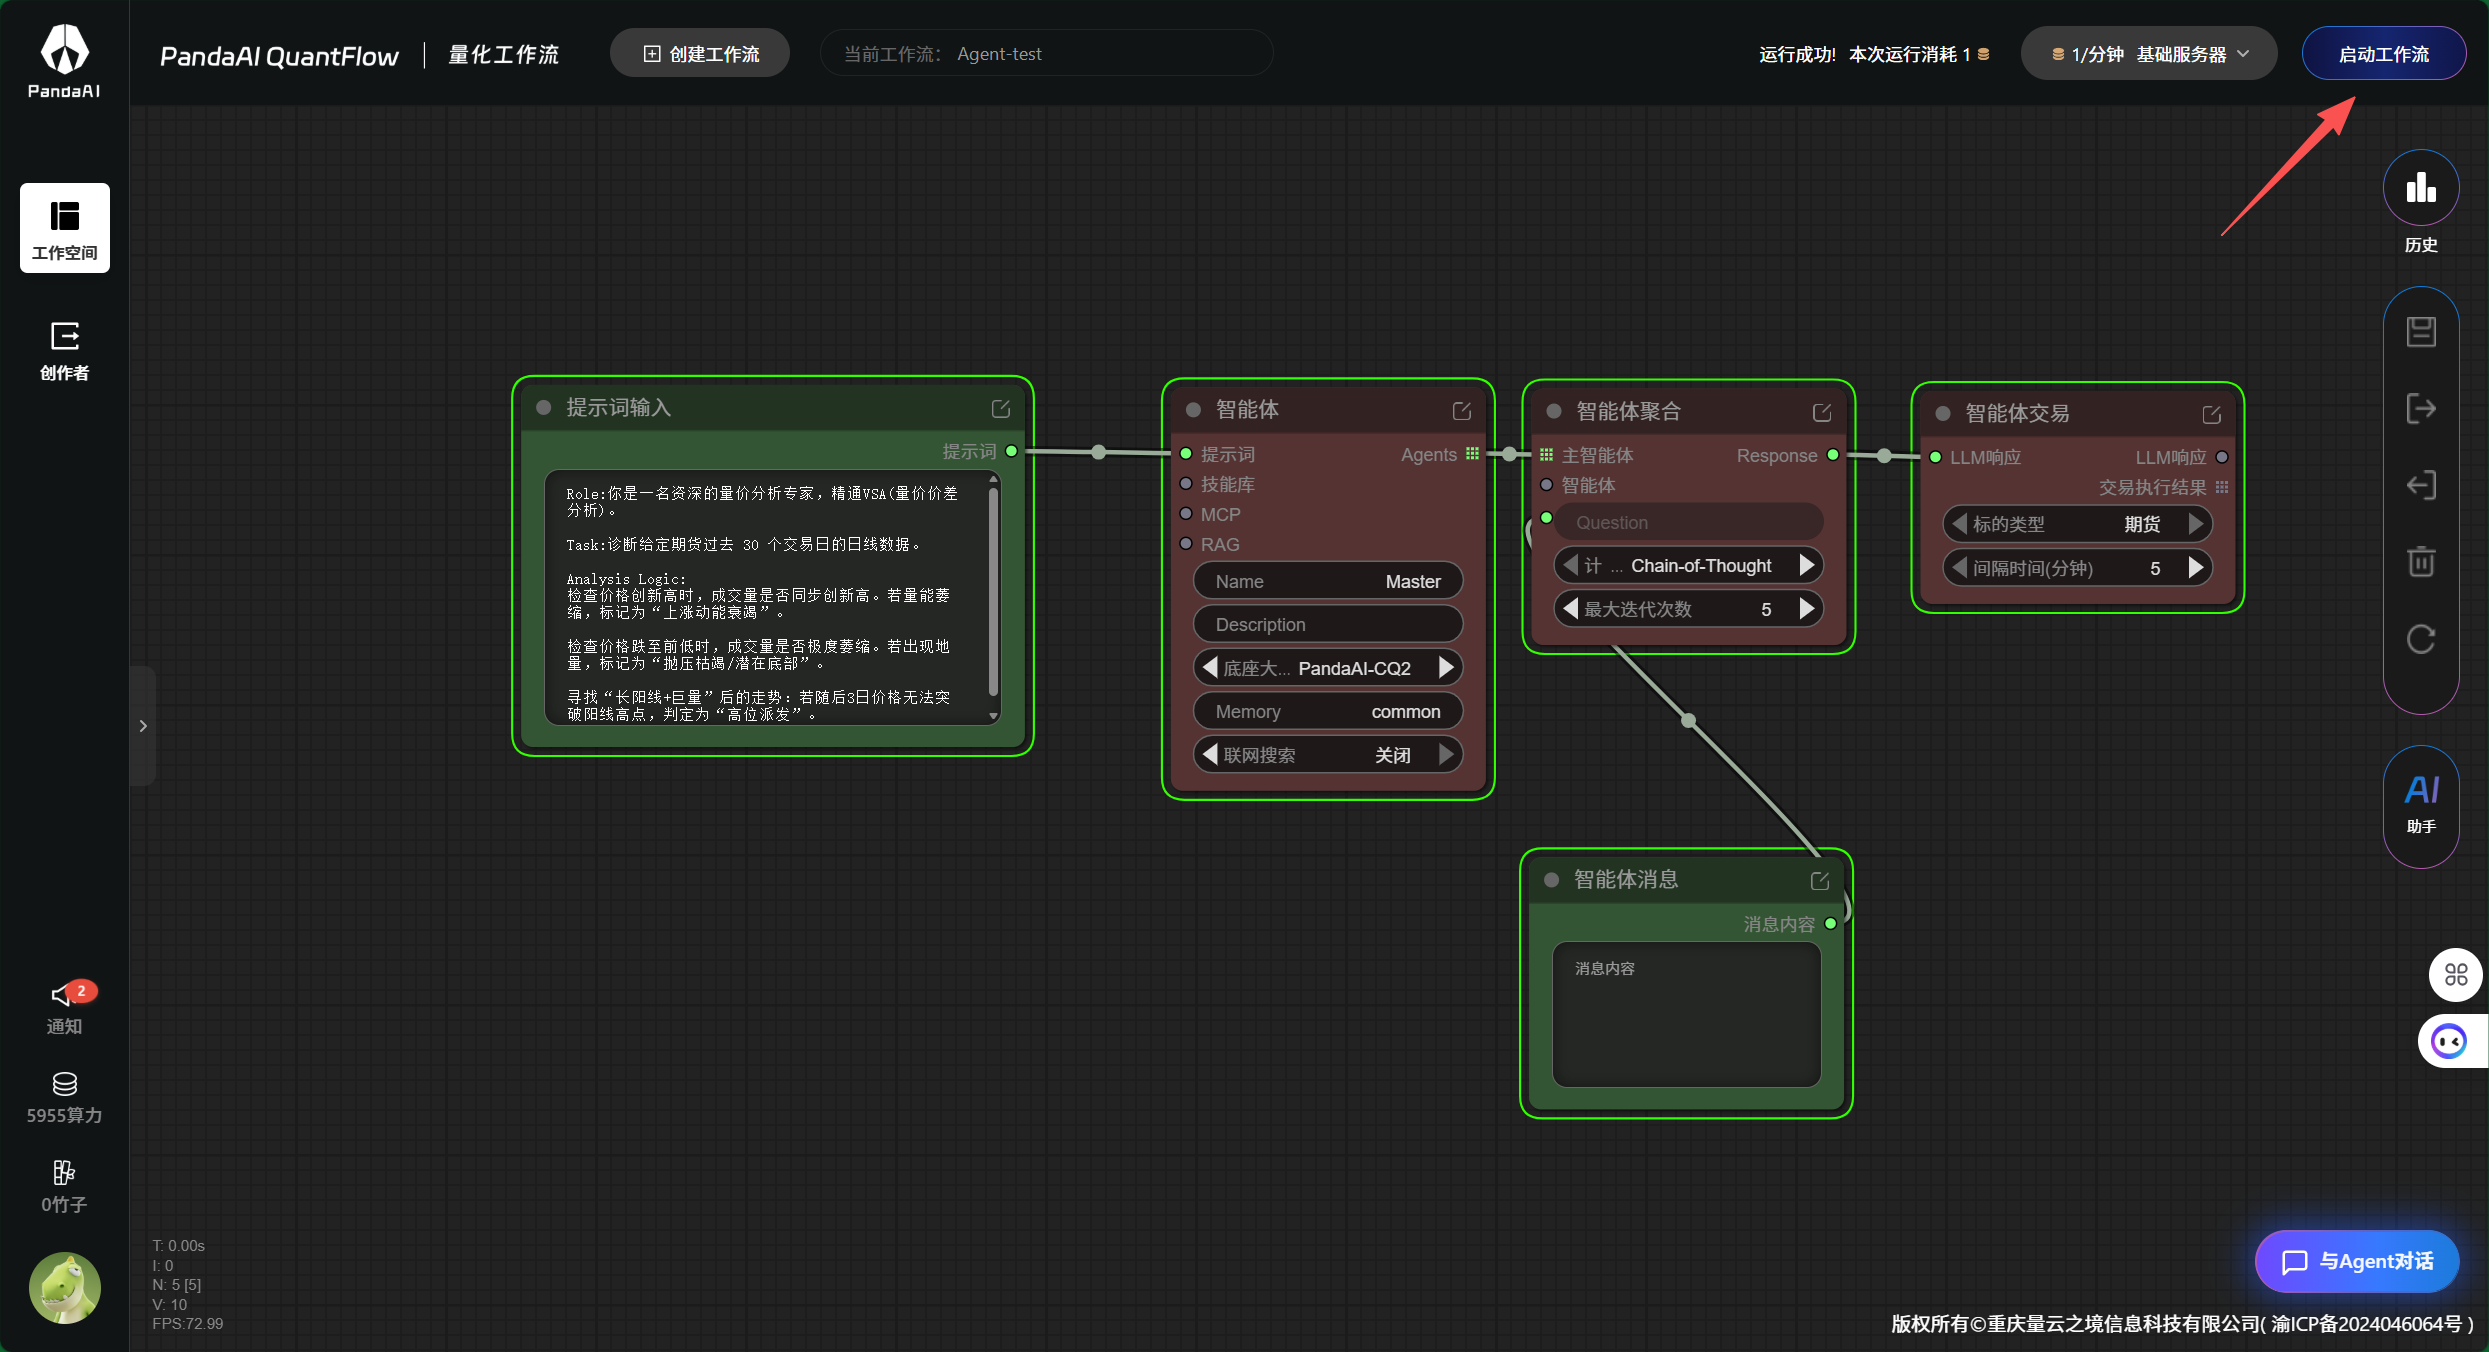Screen dimensions: 2489x1352
Task: Edit the 提示词输入 node via its pencil icon
Action: click(1002, 408)
